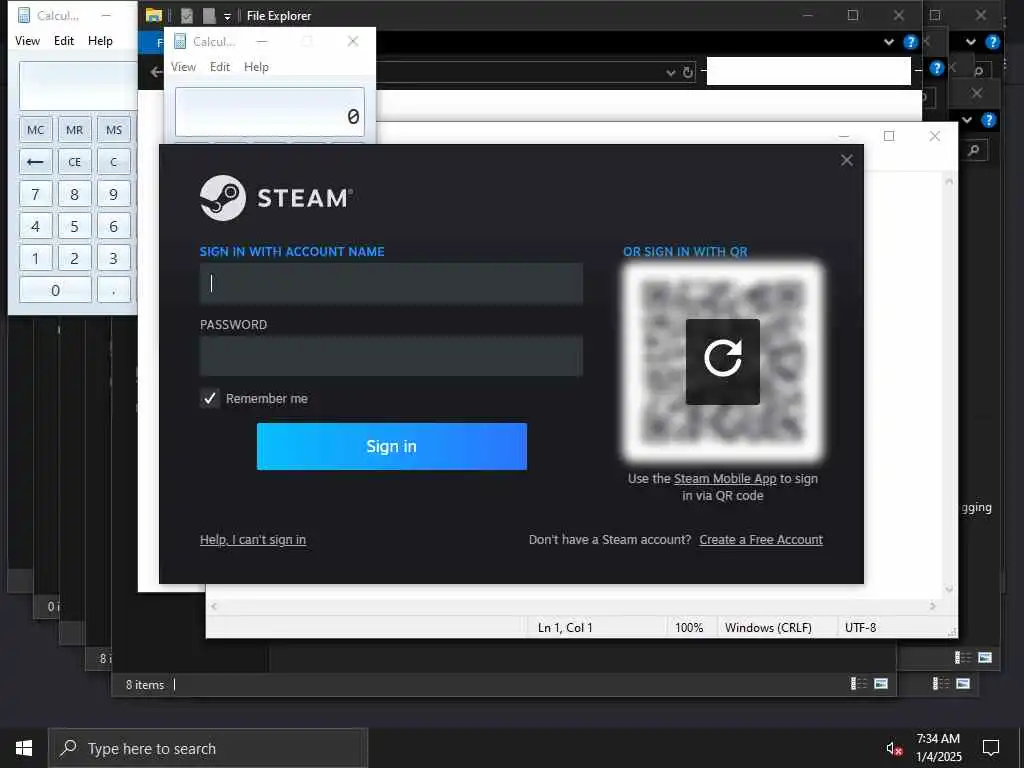The width and height of the screenshot is (1024, 768).
Task: Expand the File Explorer address bar history dropdown
Action: (671, 72)
